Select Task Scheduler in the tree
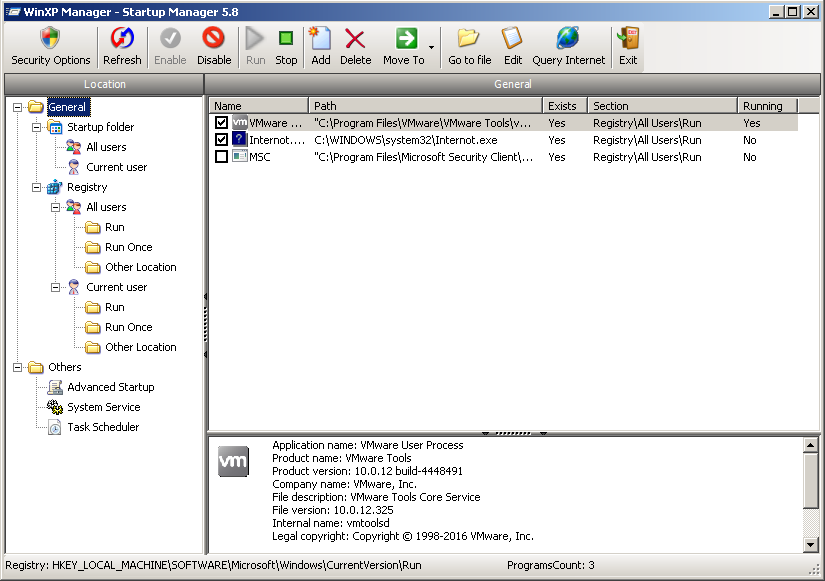This screenshot has width=825, height=581. 102,427
